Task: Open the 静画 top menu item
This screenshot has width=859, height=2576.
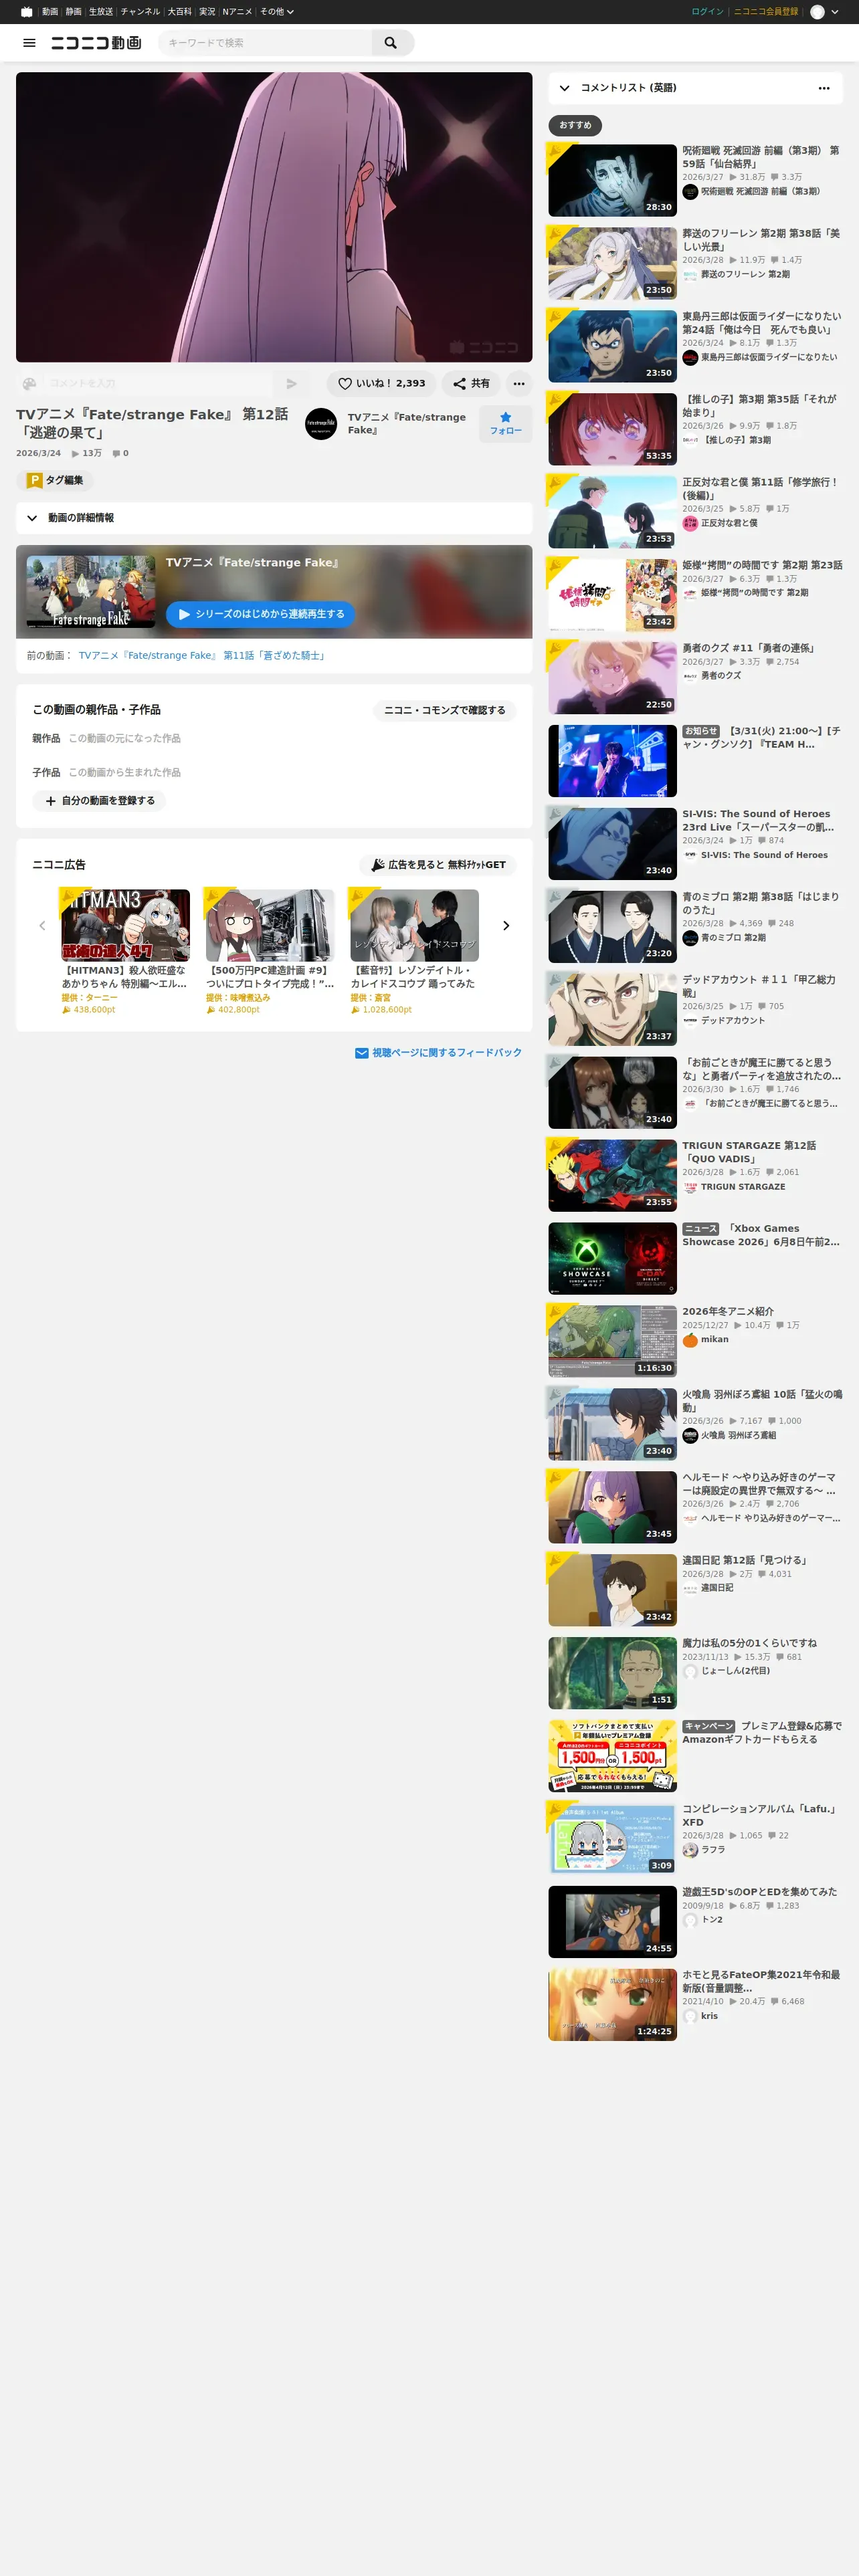Action: pos(74,12)
